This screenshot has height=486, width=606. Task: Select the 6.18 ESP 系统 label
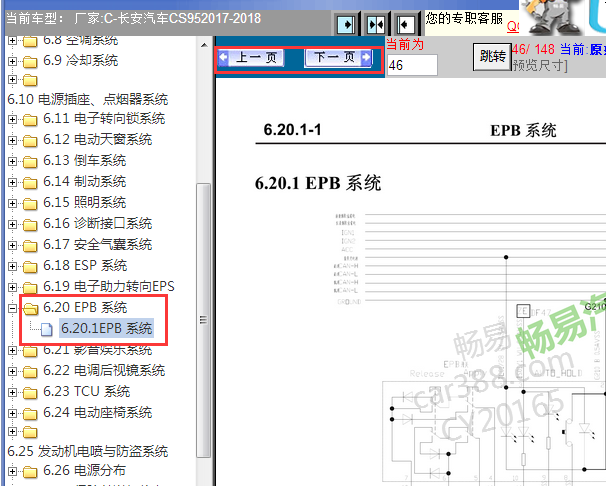pyautogui.click(x=85, y=265)
